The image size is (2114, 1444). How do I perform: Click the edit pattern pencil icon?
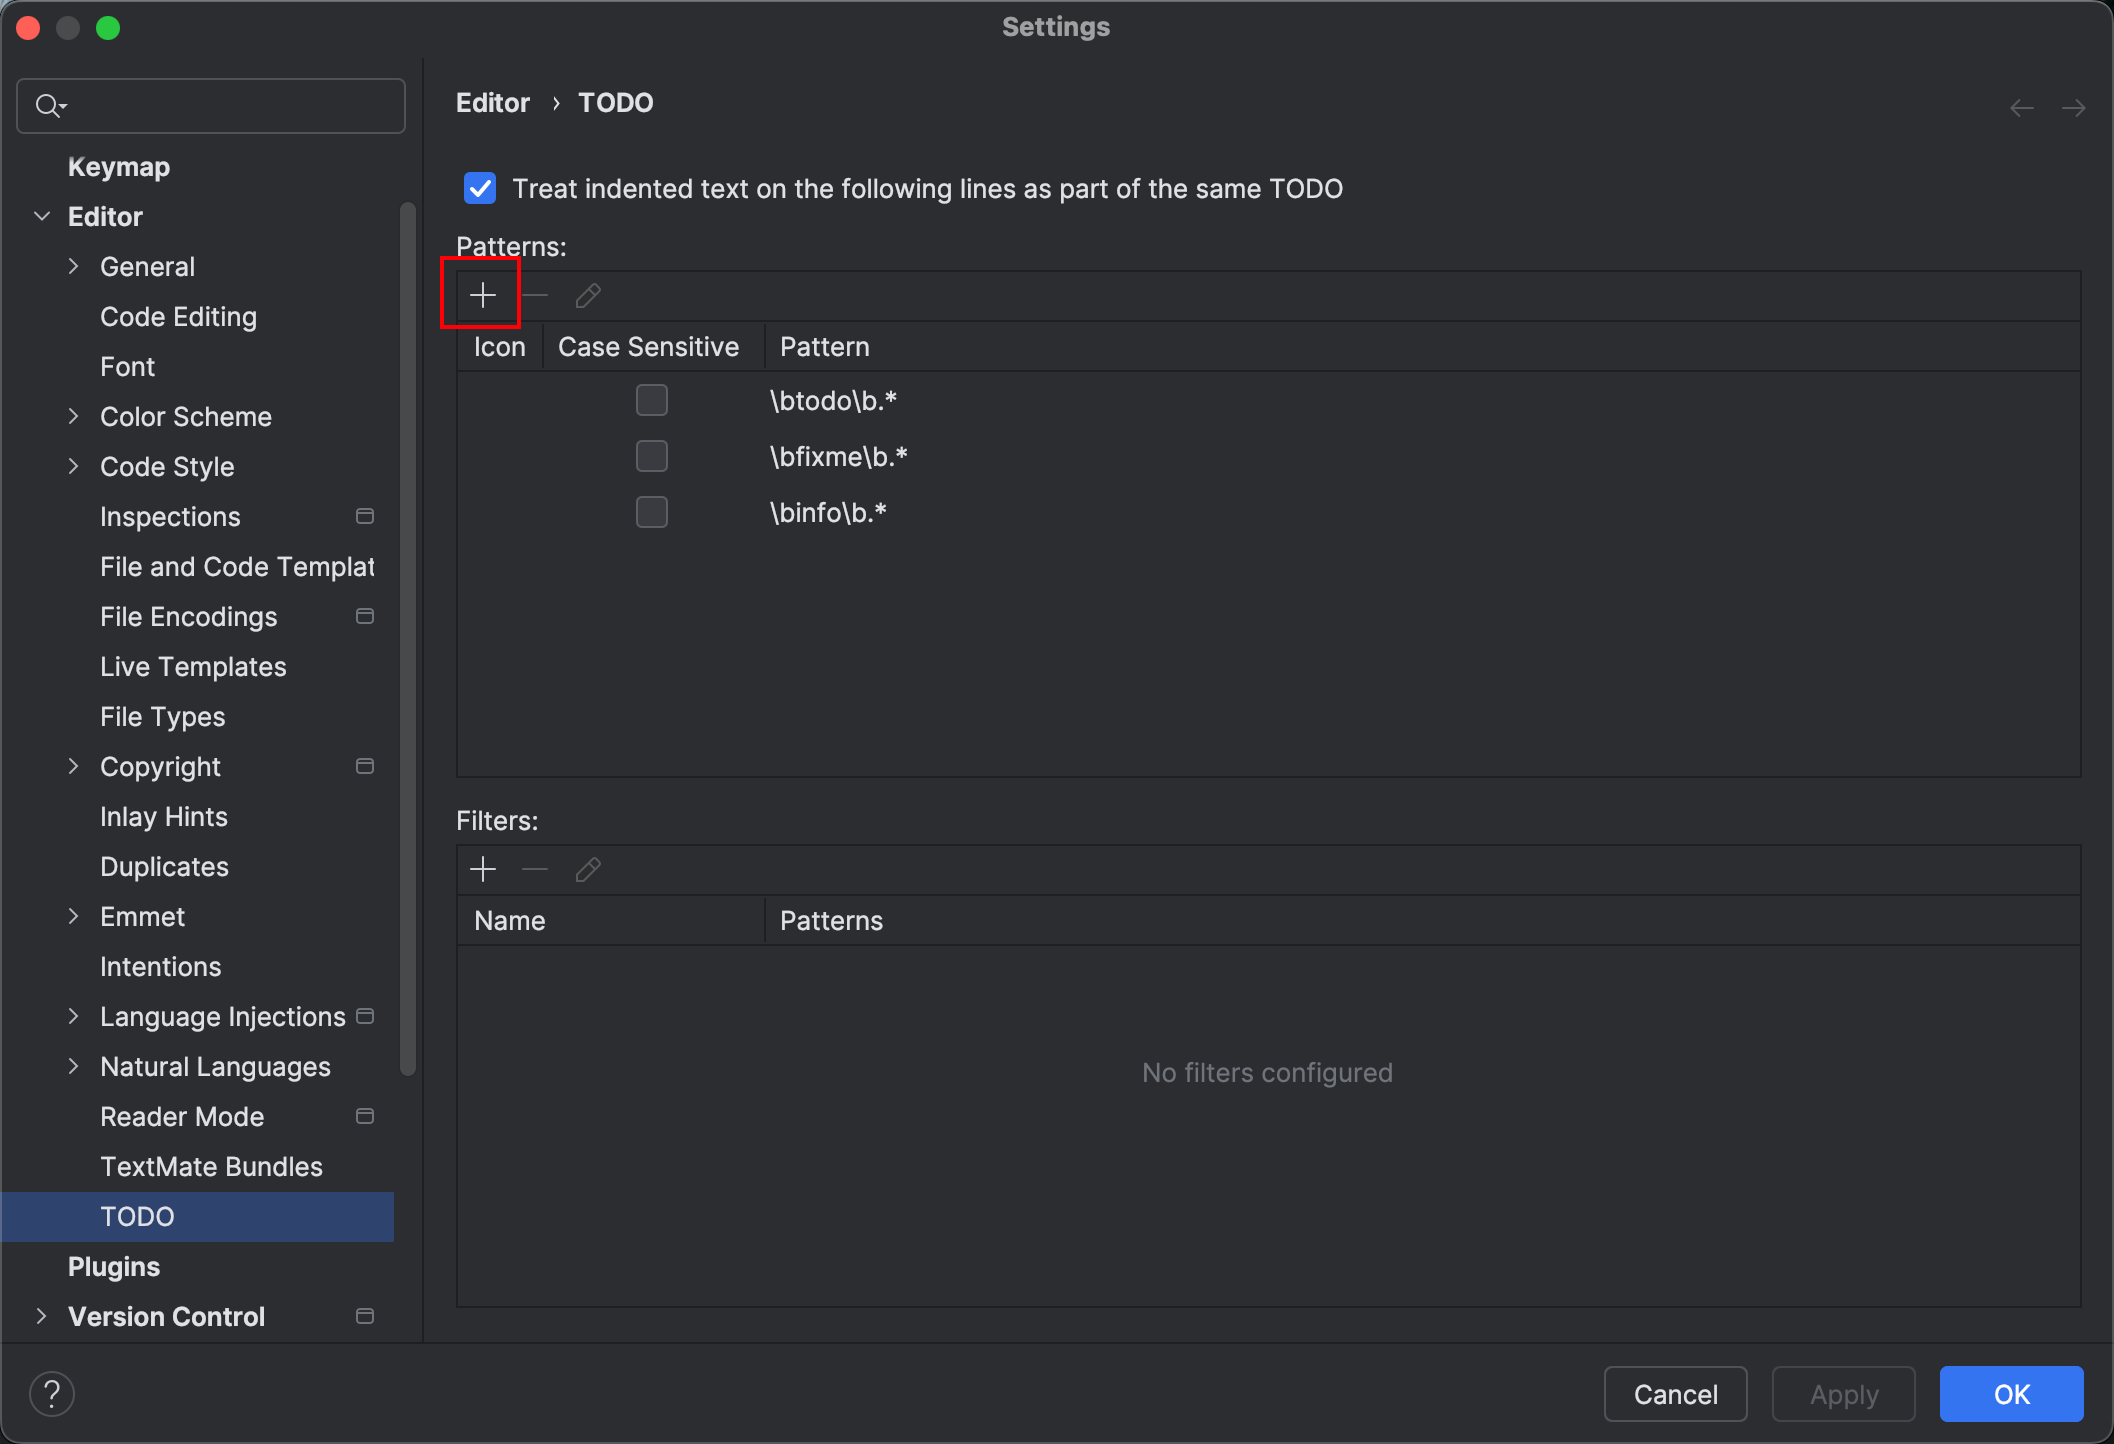(588, 295)
